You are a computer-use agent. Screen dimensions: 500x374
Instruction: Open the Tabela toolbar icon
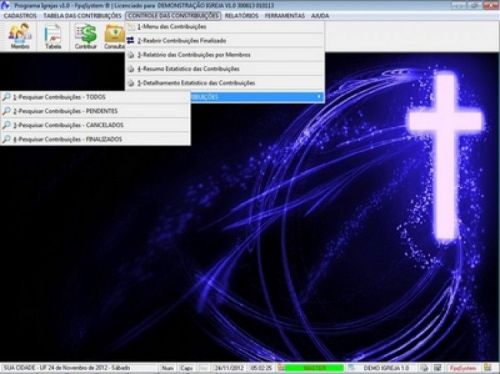pos(53,36)
